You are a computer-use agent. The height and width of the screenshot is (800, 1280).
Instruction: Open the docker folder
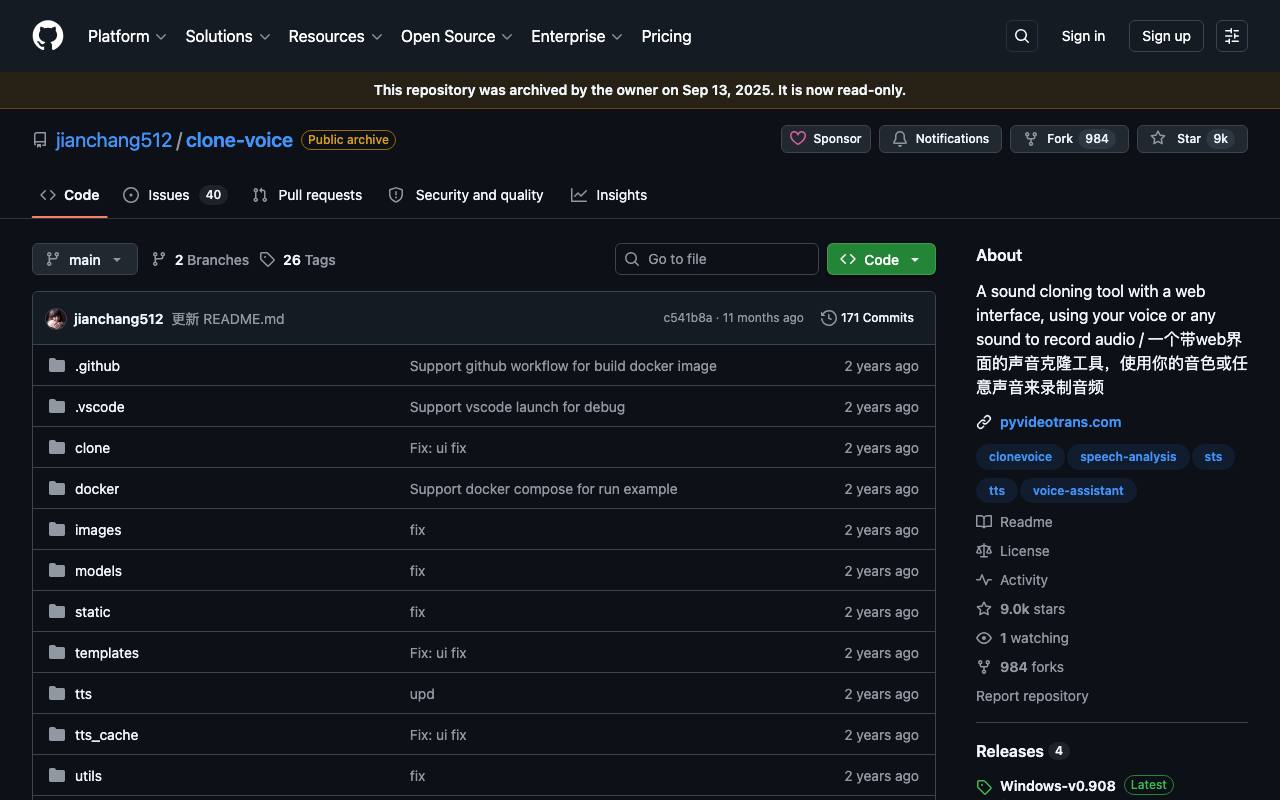pyautogui.click(x=97, y=489)
